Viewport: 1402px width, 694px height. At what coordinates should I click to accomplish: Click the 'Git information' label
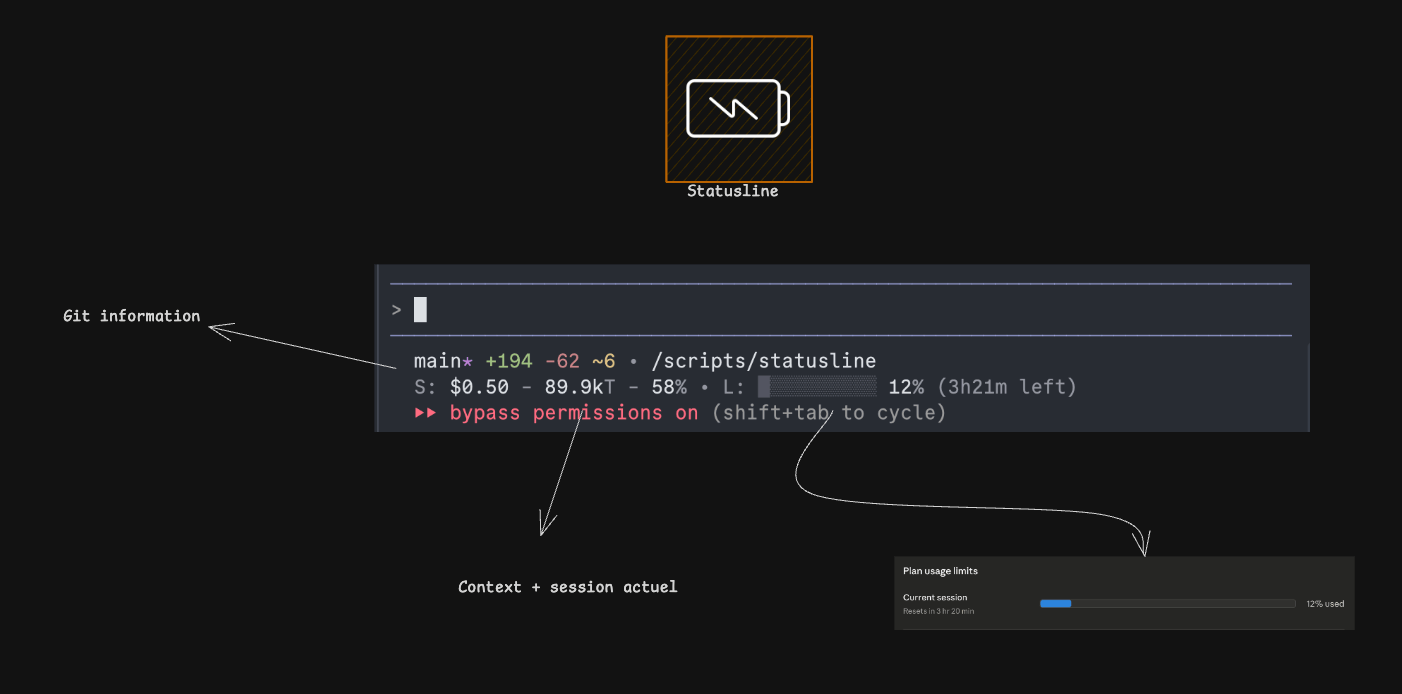131,316
